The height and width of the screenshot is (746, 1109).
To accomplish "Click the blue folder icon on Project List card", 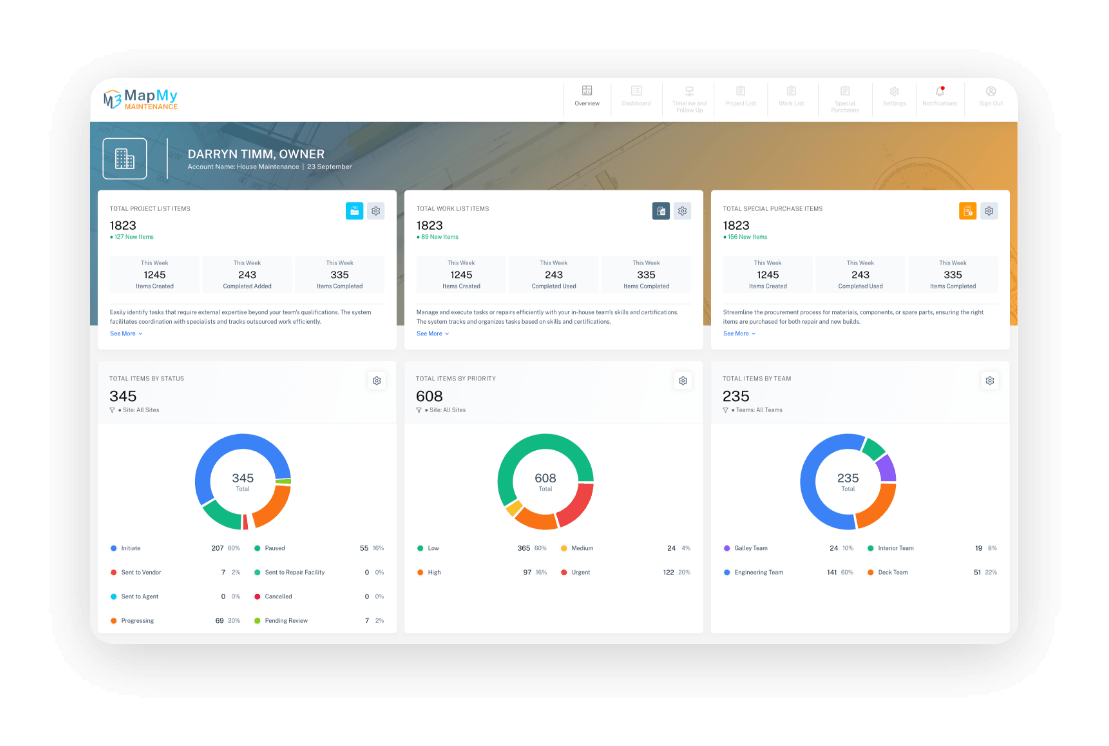I will pyautogui.click(x=354, y=211).
